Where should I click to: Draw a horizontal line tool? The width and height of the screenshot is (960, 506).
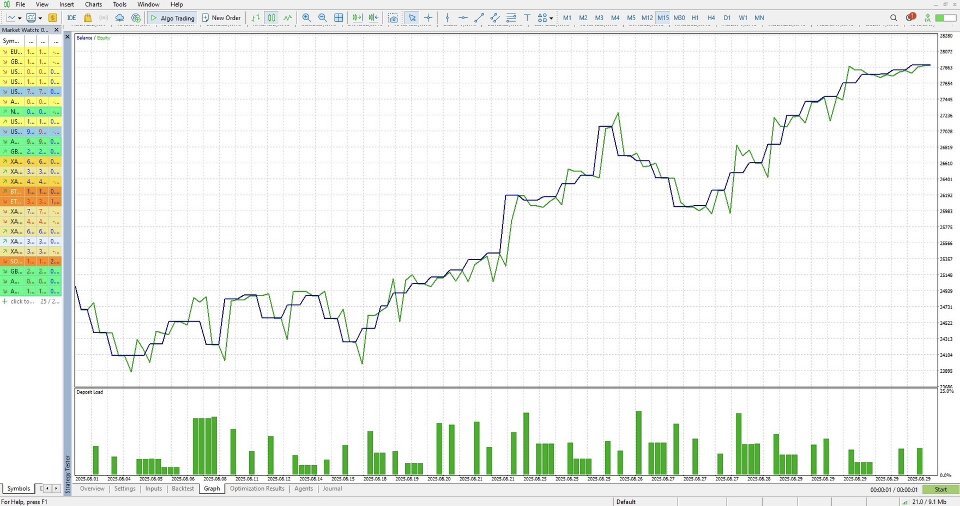463,18
